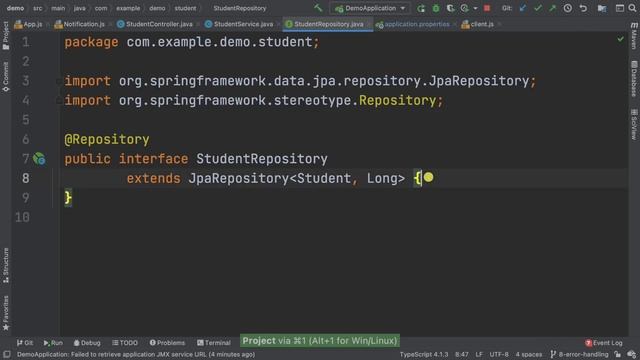
Task: Close the StudentRepository.java tab
Action: coord(368,24)
